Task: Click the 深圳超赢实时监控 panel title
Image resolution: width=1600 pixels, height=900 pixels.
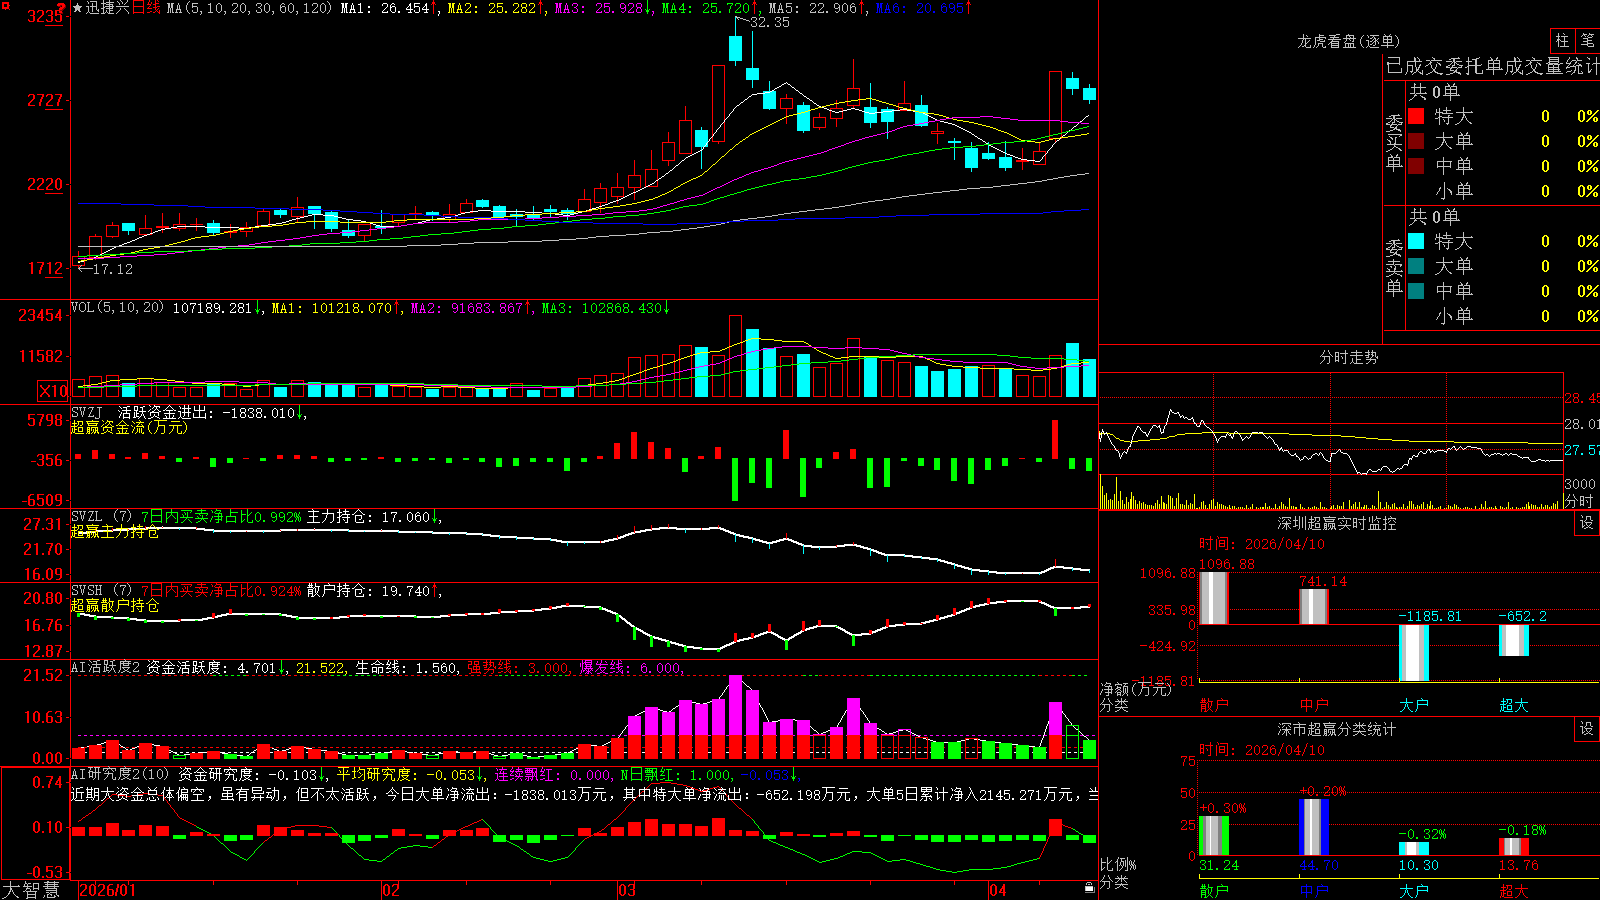Action: coord(1337,523)
